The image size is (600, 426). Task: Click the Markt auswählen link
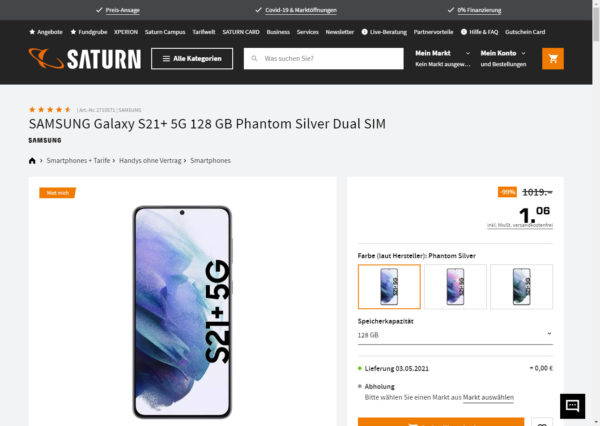coord(488,397)
